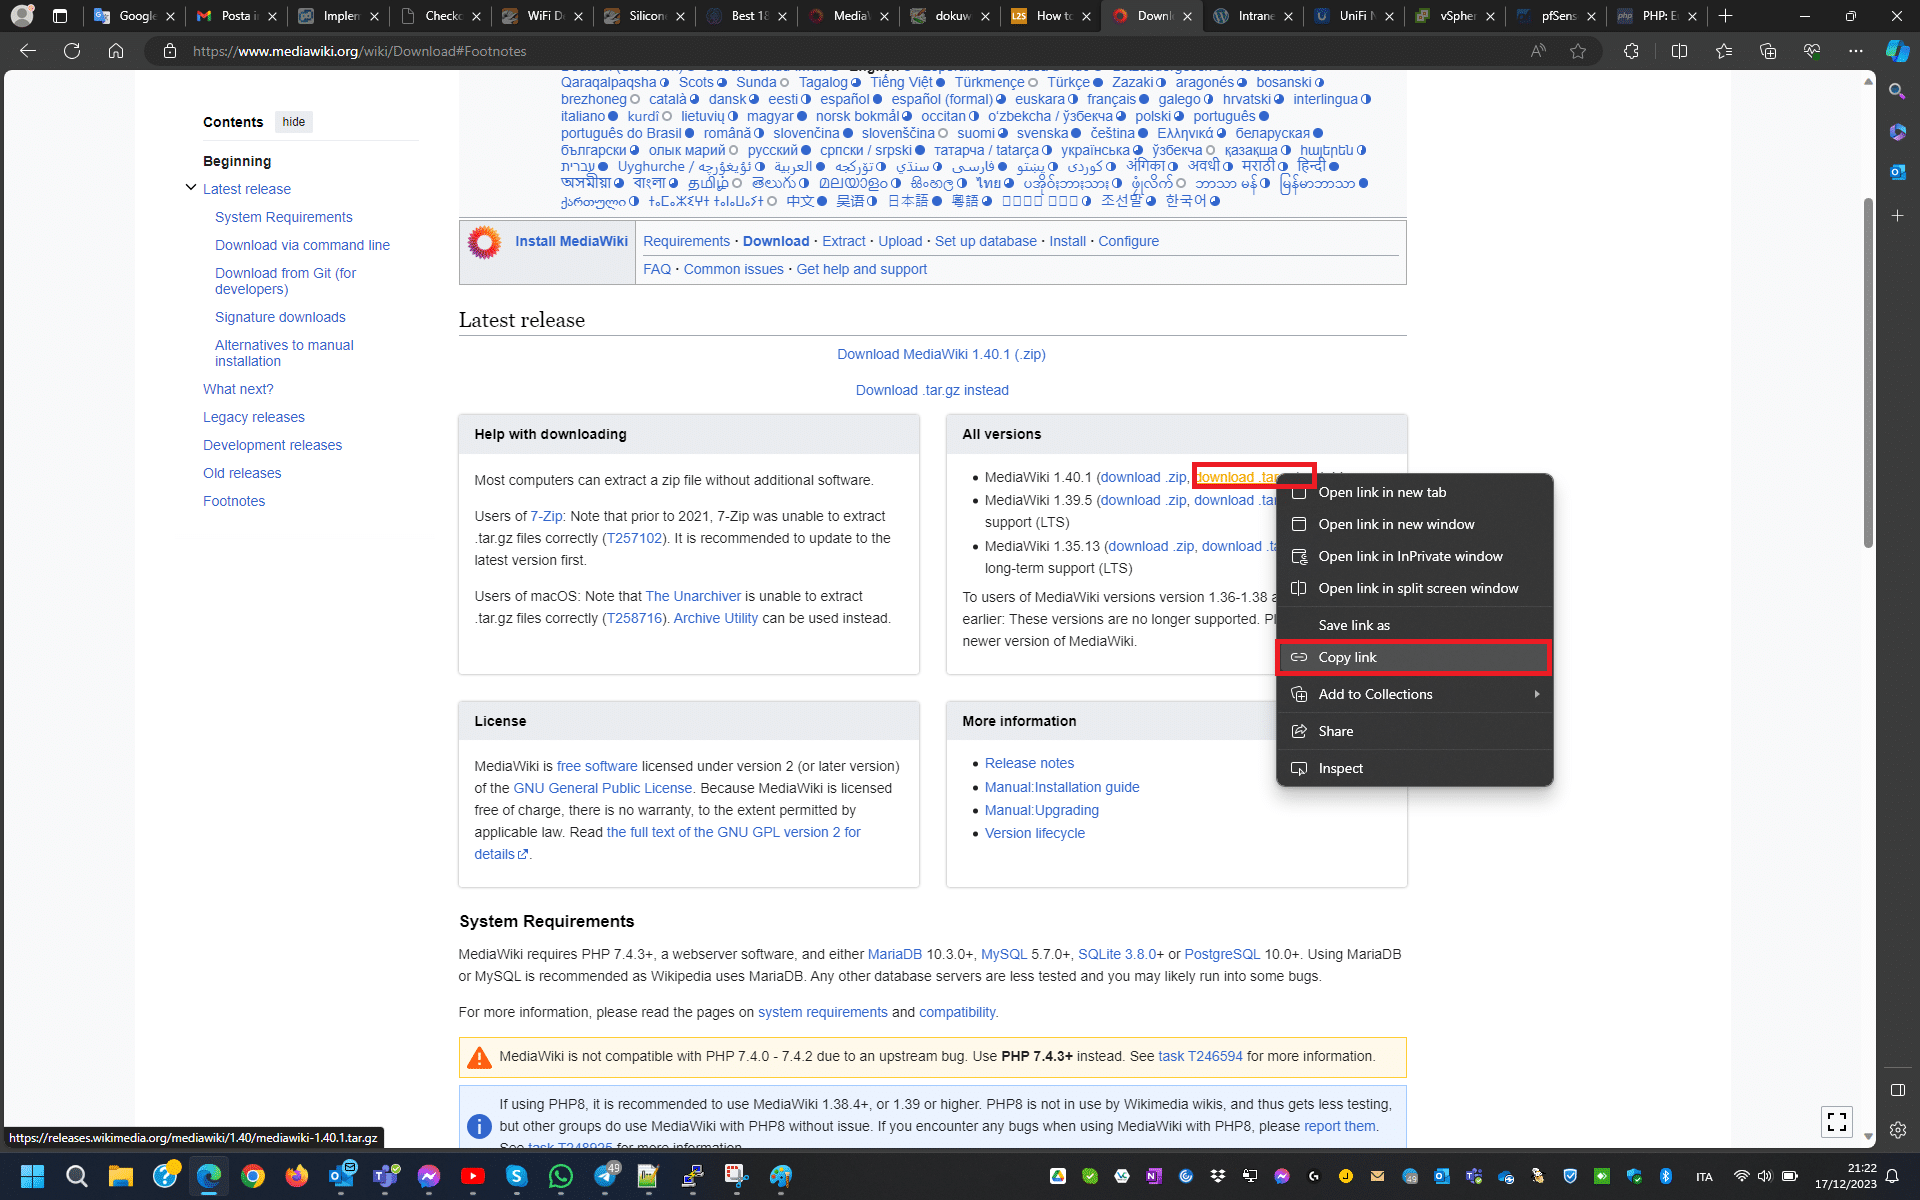Image resolution: width=1920 pixels, height=1200 pixels.
Task: Click the home page icon
Action: click(x=116, y=51)
